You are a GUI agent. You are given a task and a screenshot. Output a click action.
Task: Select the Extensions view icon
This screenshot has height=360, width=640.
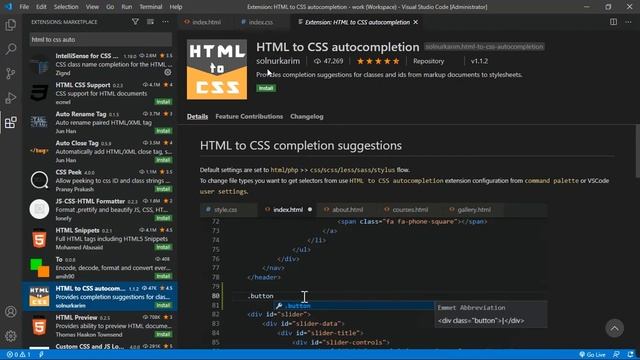(11, 122)
